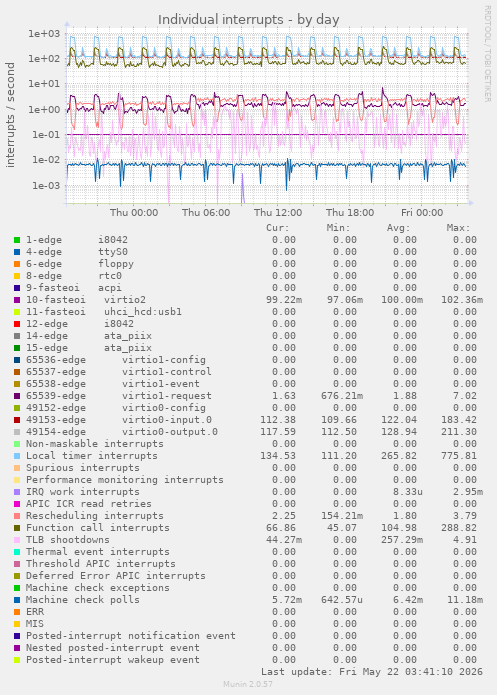Click the legend entry 65536-edge virtio1-config
The image size is (497, 695).
pos(116,360)
